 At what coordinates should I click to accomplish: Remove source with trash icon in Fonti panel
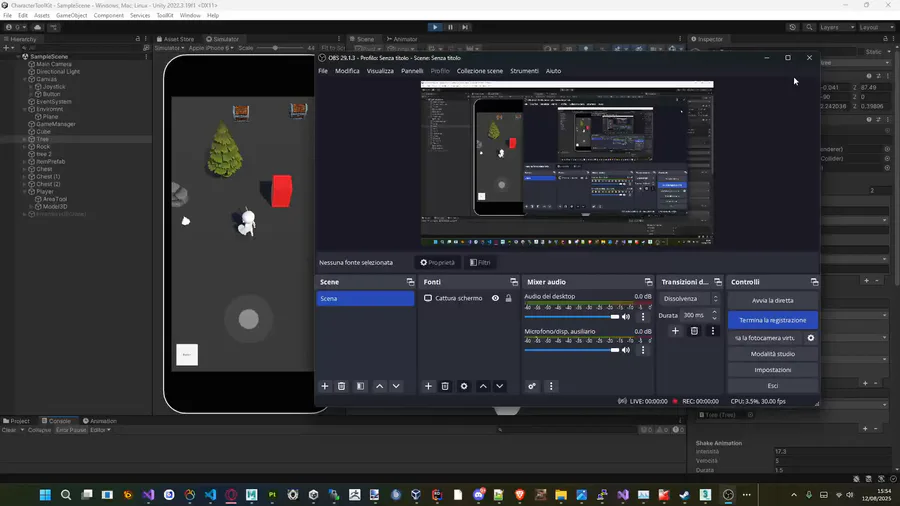click(445, 386)
